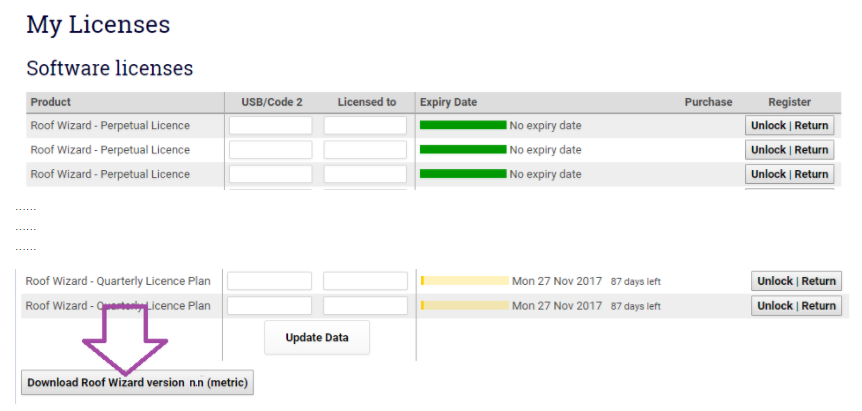Screen dimensions: 862x411
Task: Click the Licensed to column header
Action: point(367,102)
